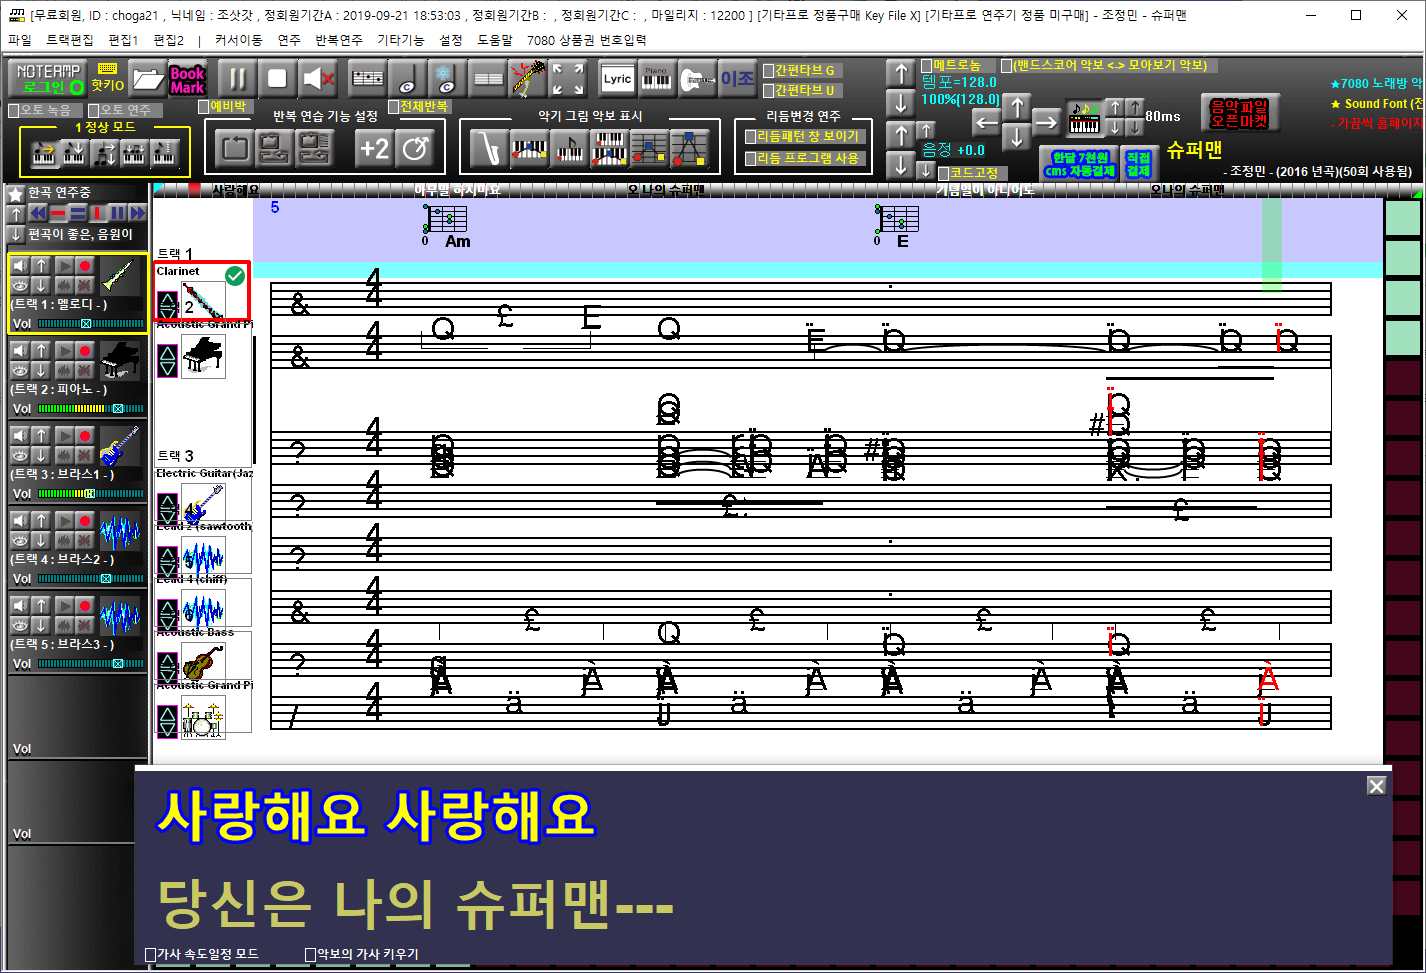Click the drum kit icon in score
Screen dimensions: 1426x973
[x=203, y=716]
